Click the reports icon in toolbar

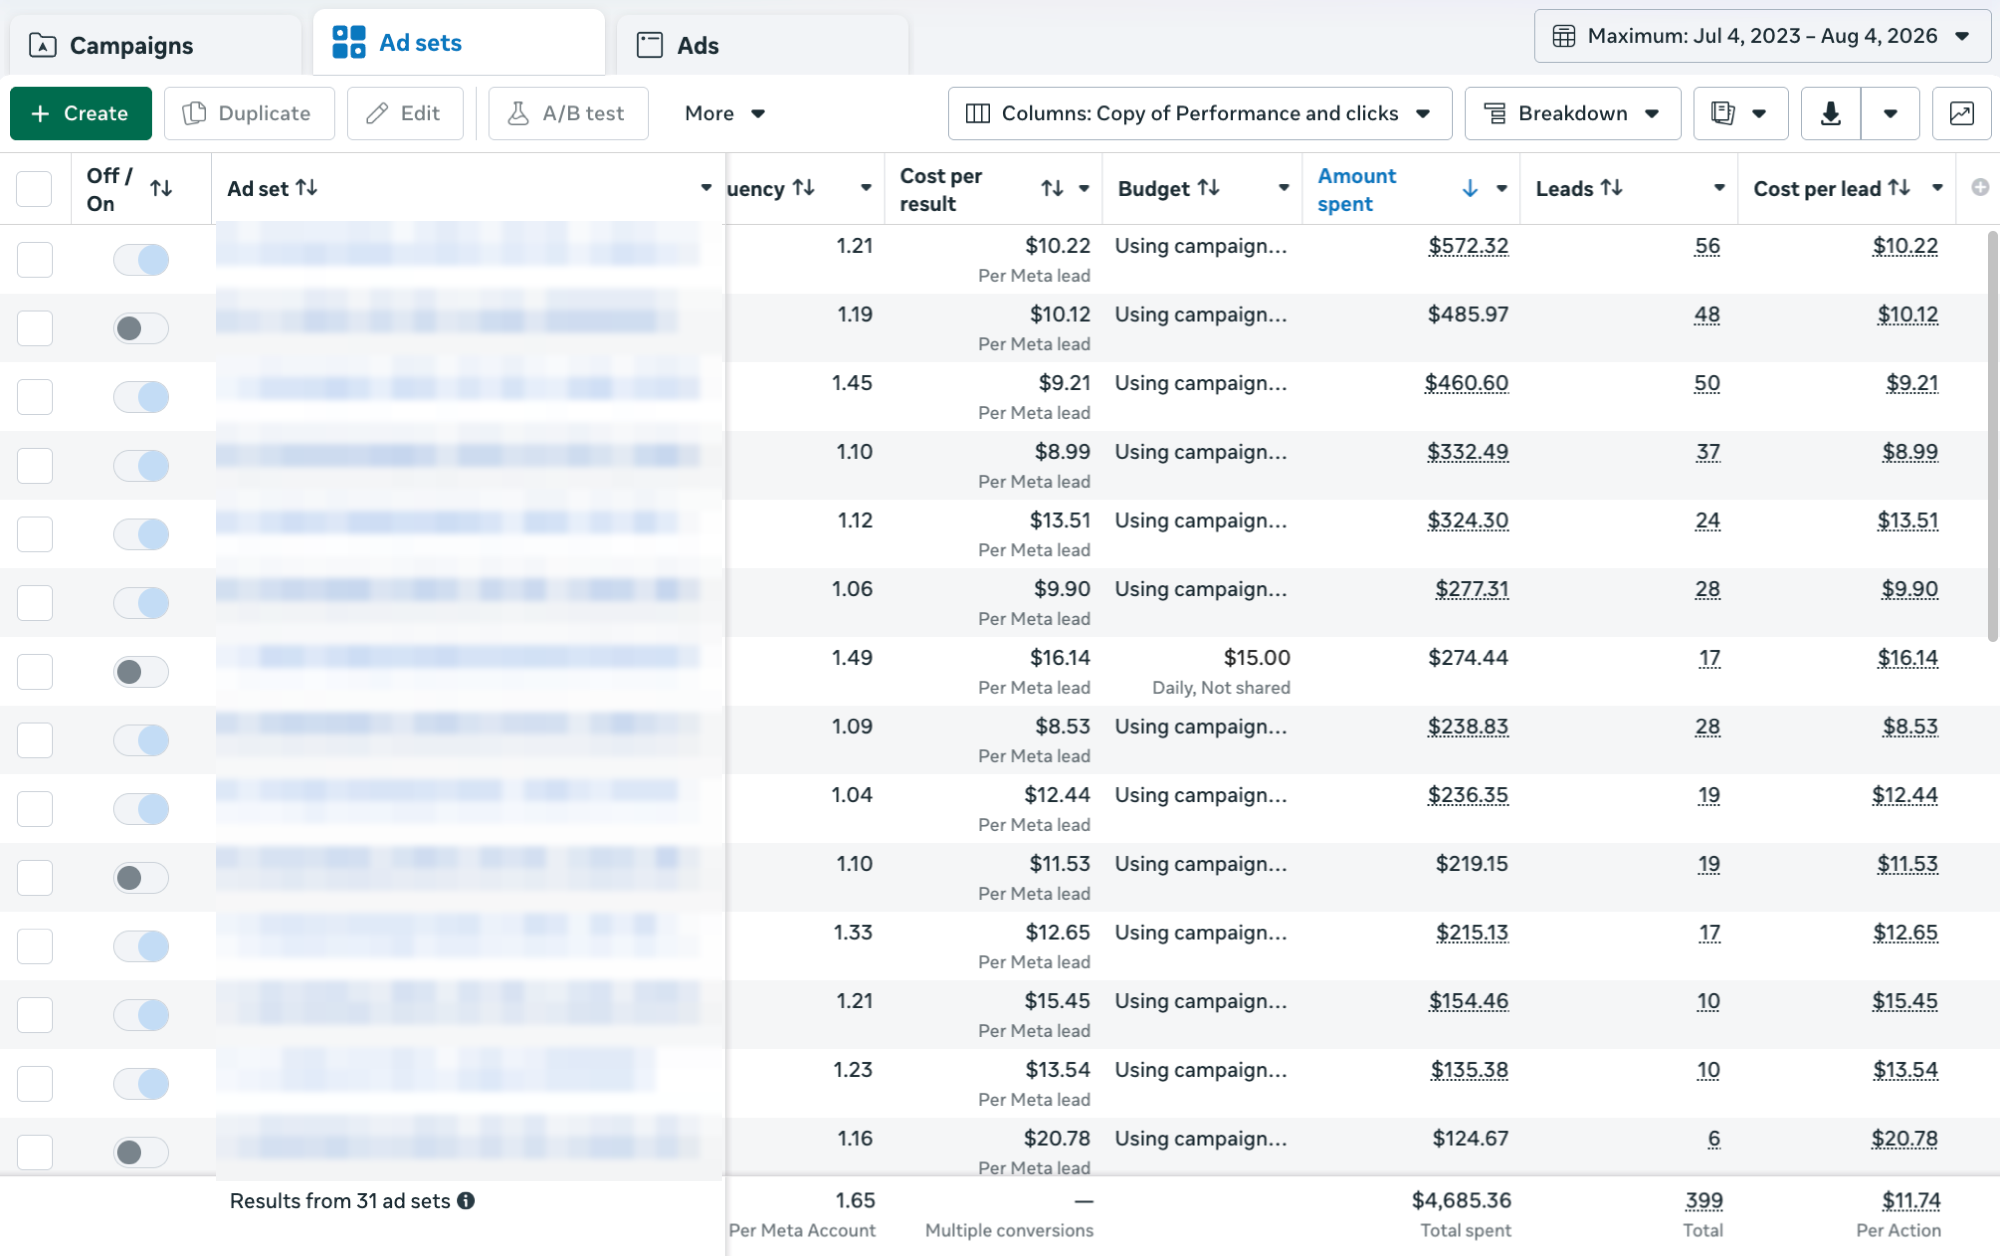[1722, 113]
